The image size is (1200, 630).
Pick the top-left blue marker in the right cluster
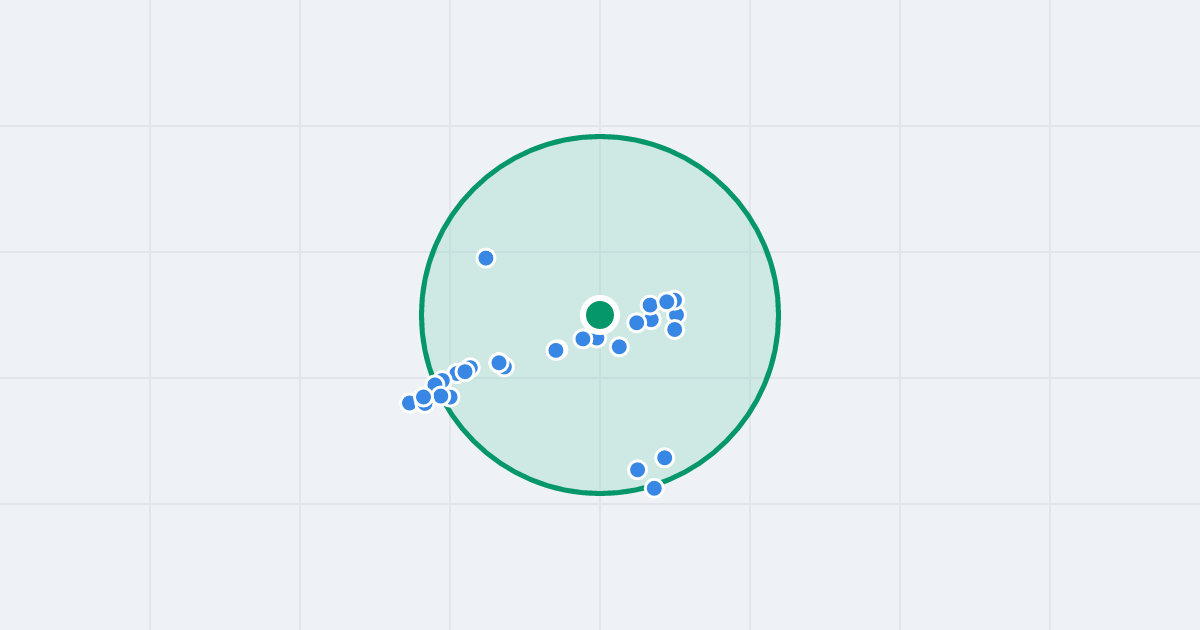650,305
